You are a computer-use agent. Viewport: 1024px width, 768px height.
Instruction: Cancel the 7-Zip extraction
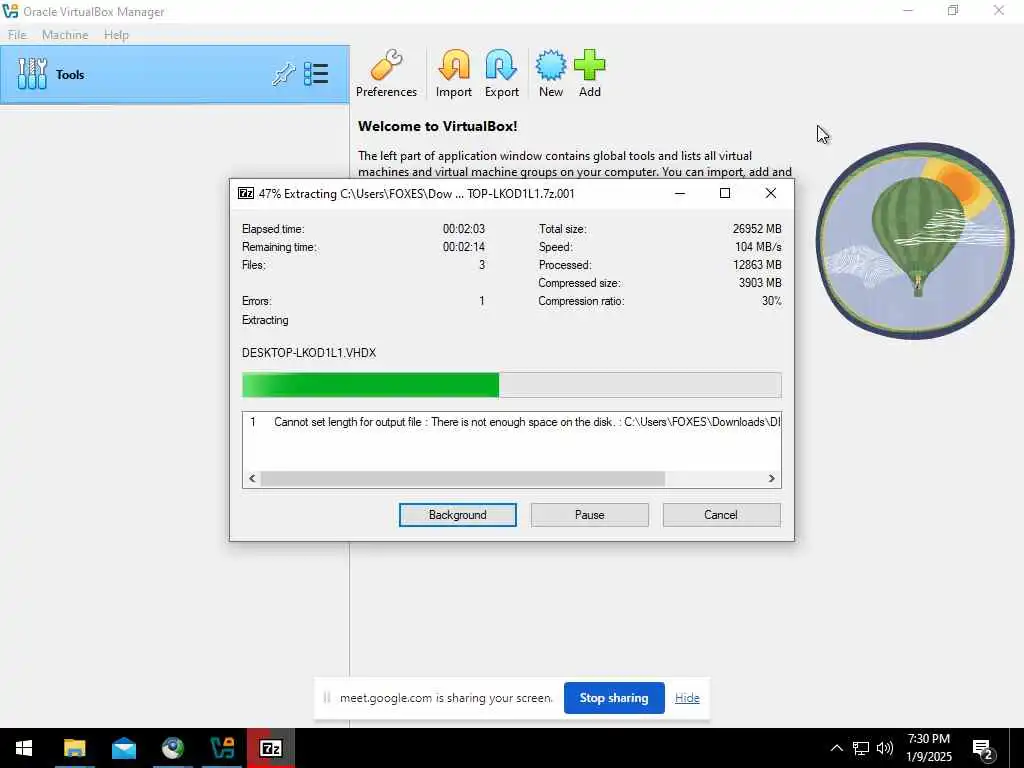click(721, 515)
